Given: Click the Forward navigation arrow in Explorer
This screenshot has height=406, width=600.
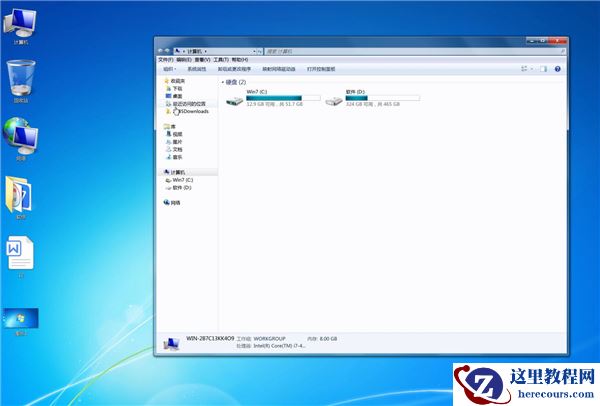Looking at the screenshot, I should point(167,51).
